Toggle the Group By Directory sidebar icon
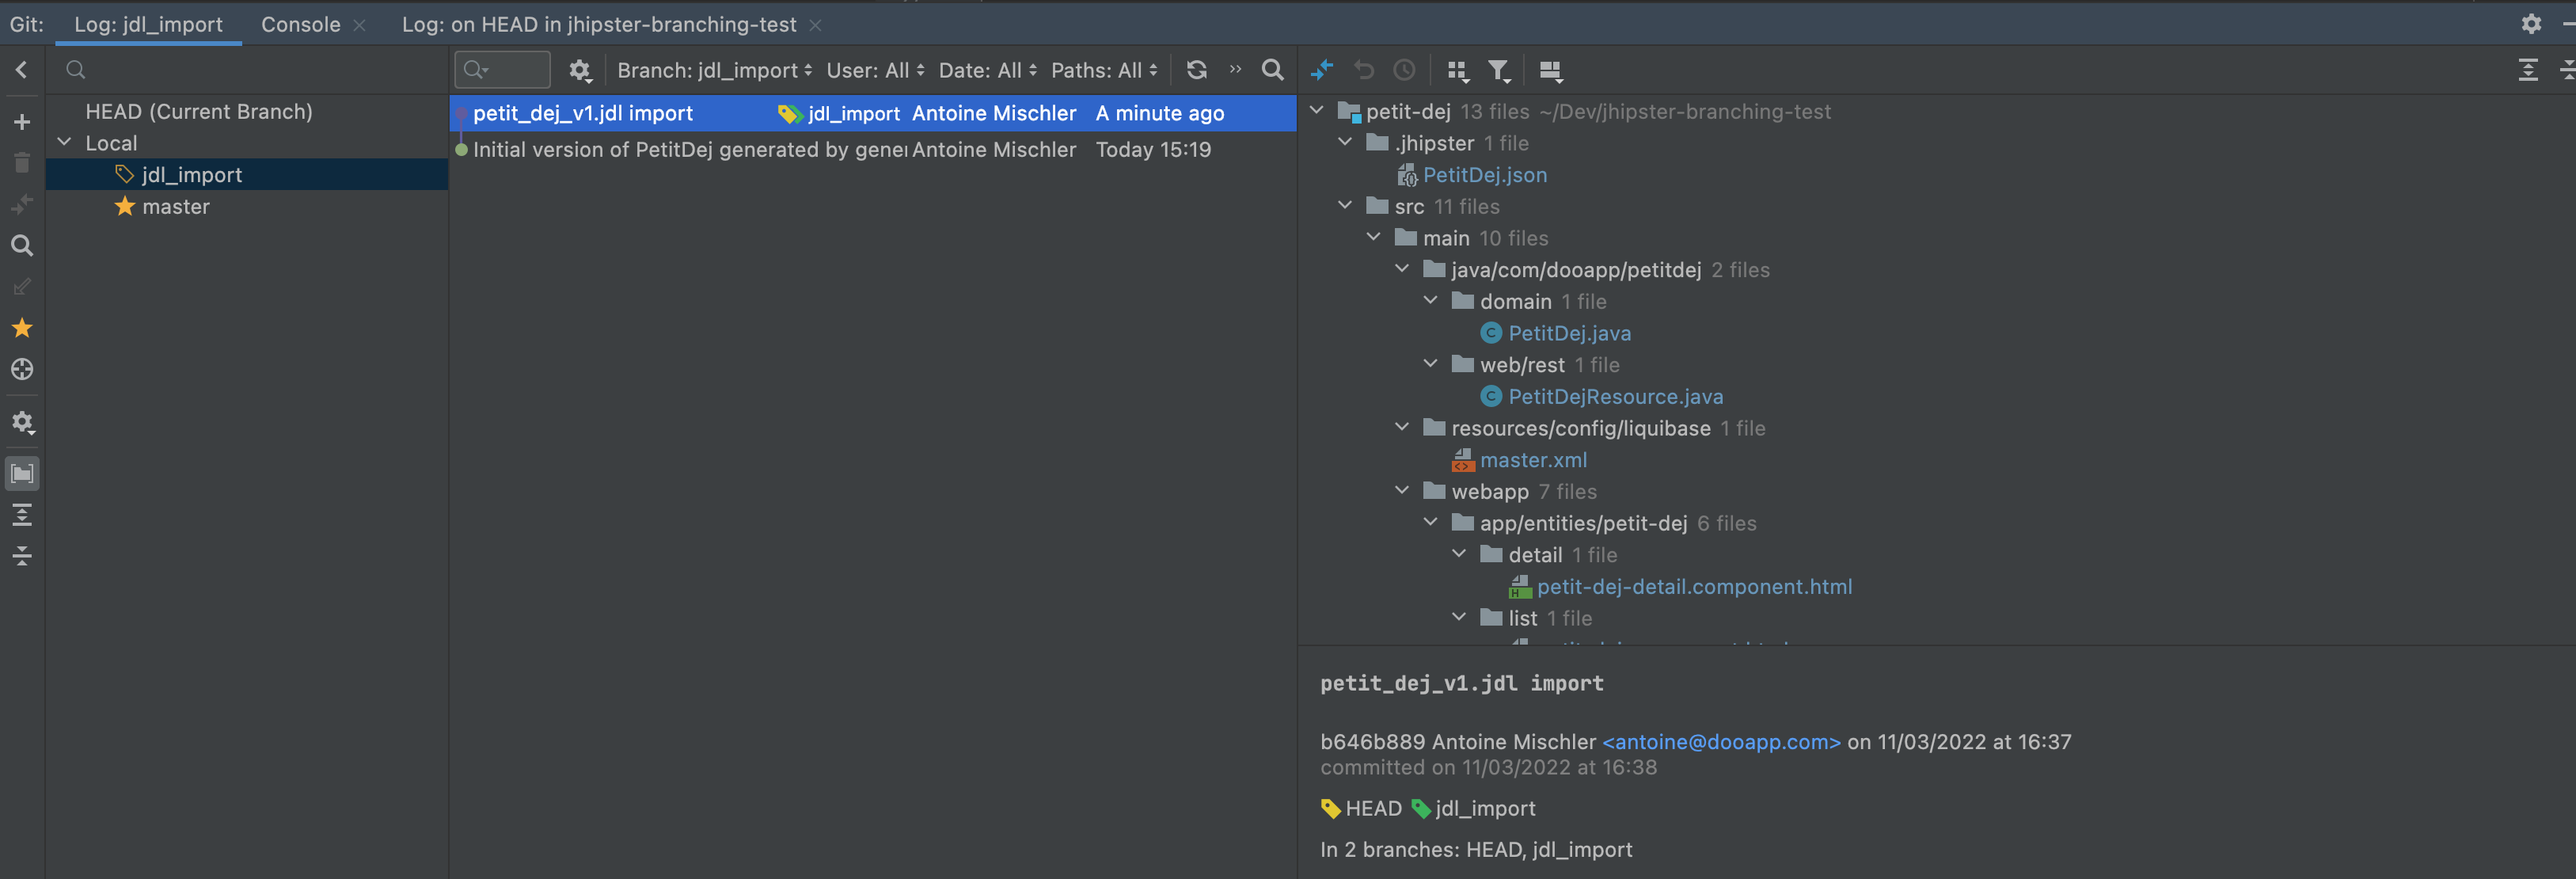Image resolution: width=2576 pixels, height=879 pixels. 22,474
